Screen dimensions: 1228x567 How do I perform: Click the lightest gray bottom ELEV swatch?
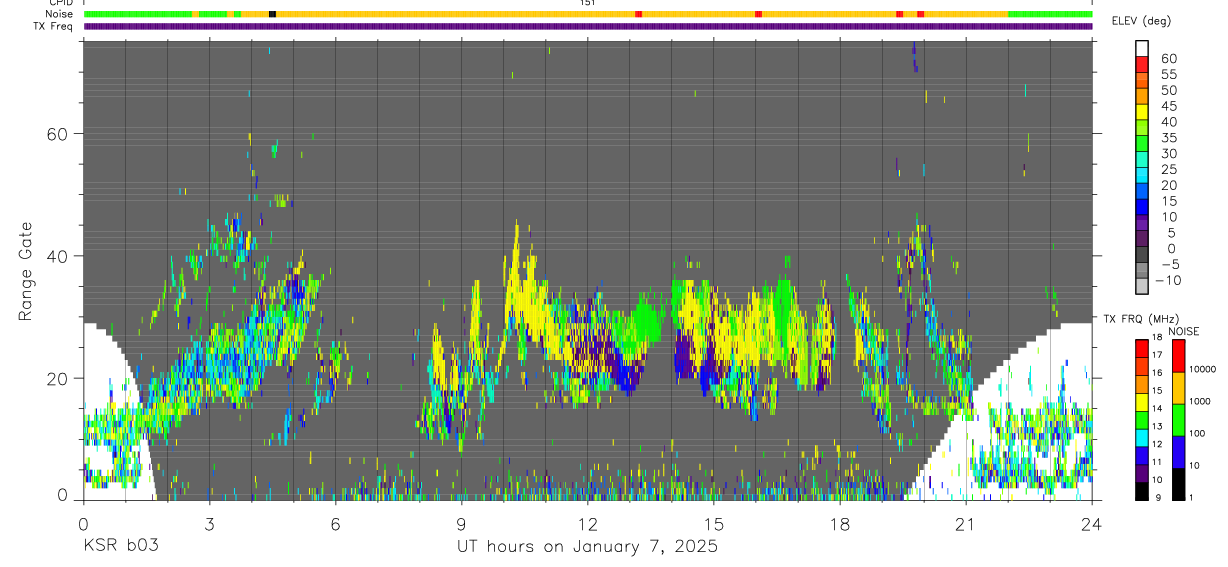tap(1142, 285)
